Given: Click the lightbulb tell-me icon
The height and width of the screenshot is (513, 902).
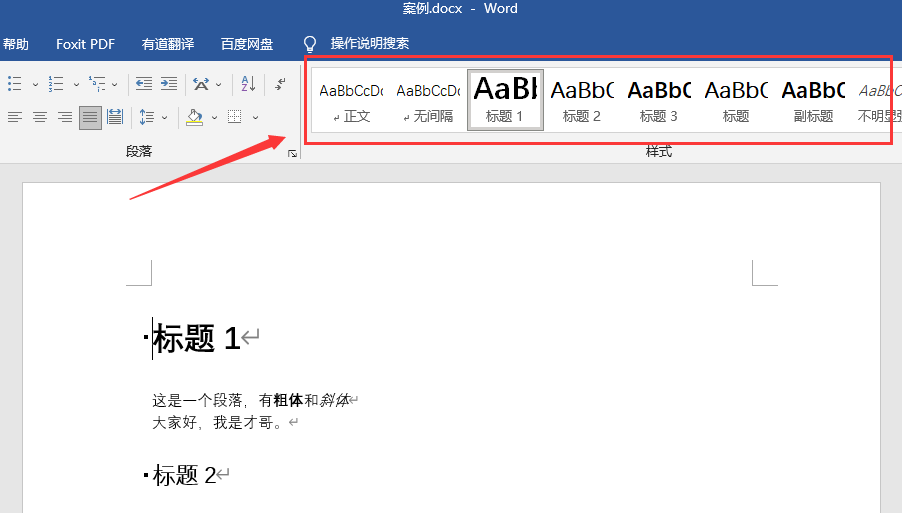Looking at the screenshot, I should 309,44.
